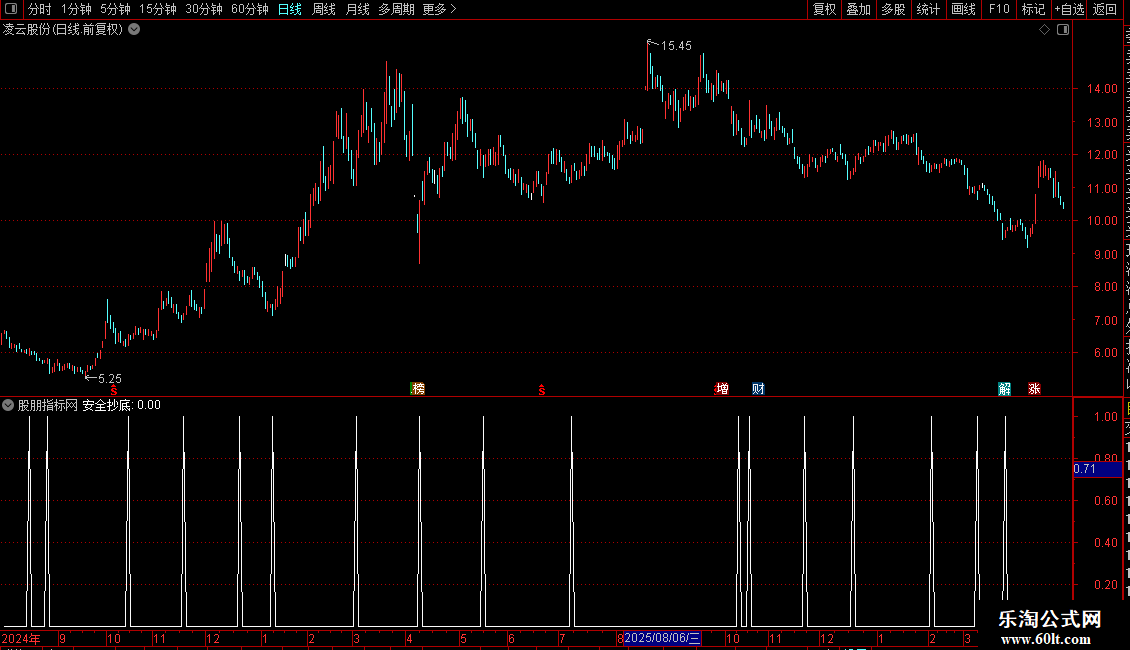Open the 财 financial marker on chart
This screenshot has width=1130, height=650.
(758, 388)
